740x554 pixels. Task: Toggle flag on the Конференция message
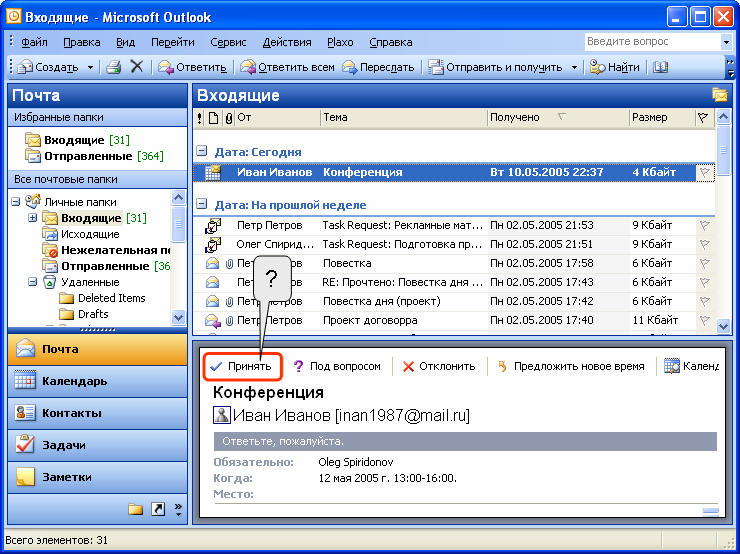(705, 173)
